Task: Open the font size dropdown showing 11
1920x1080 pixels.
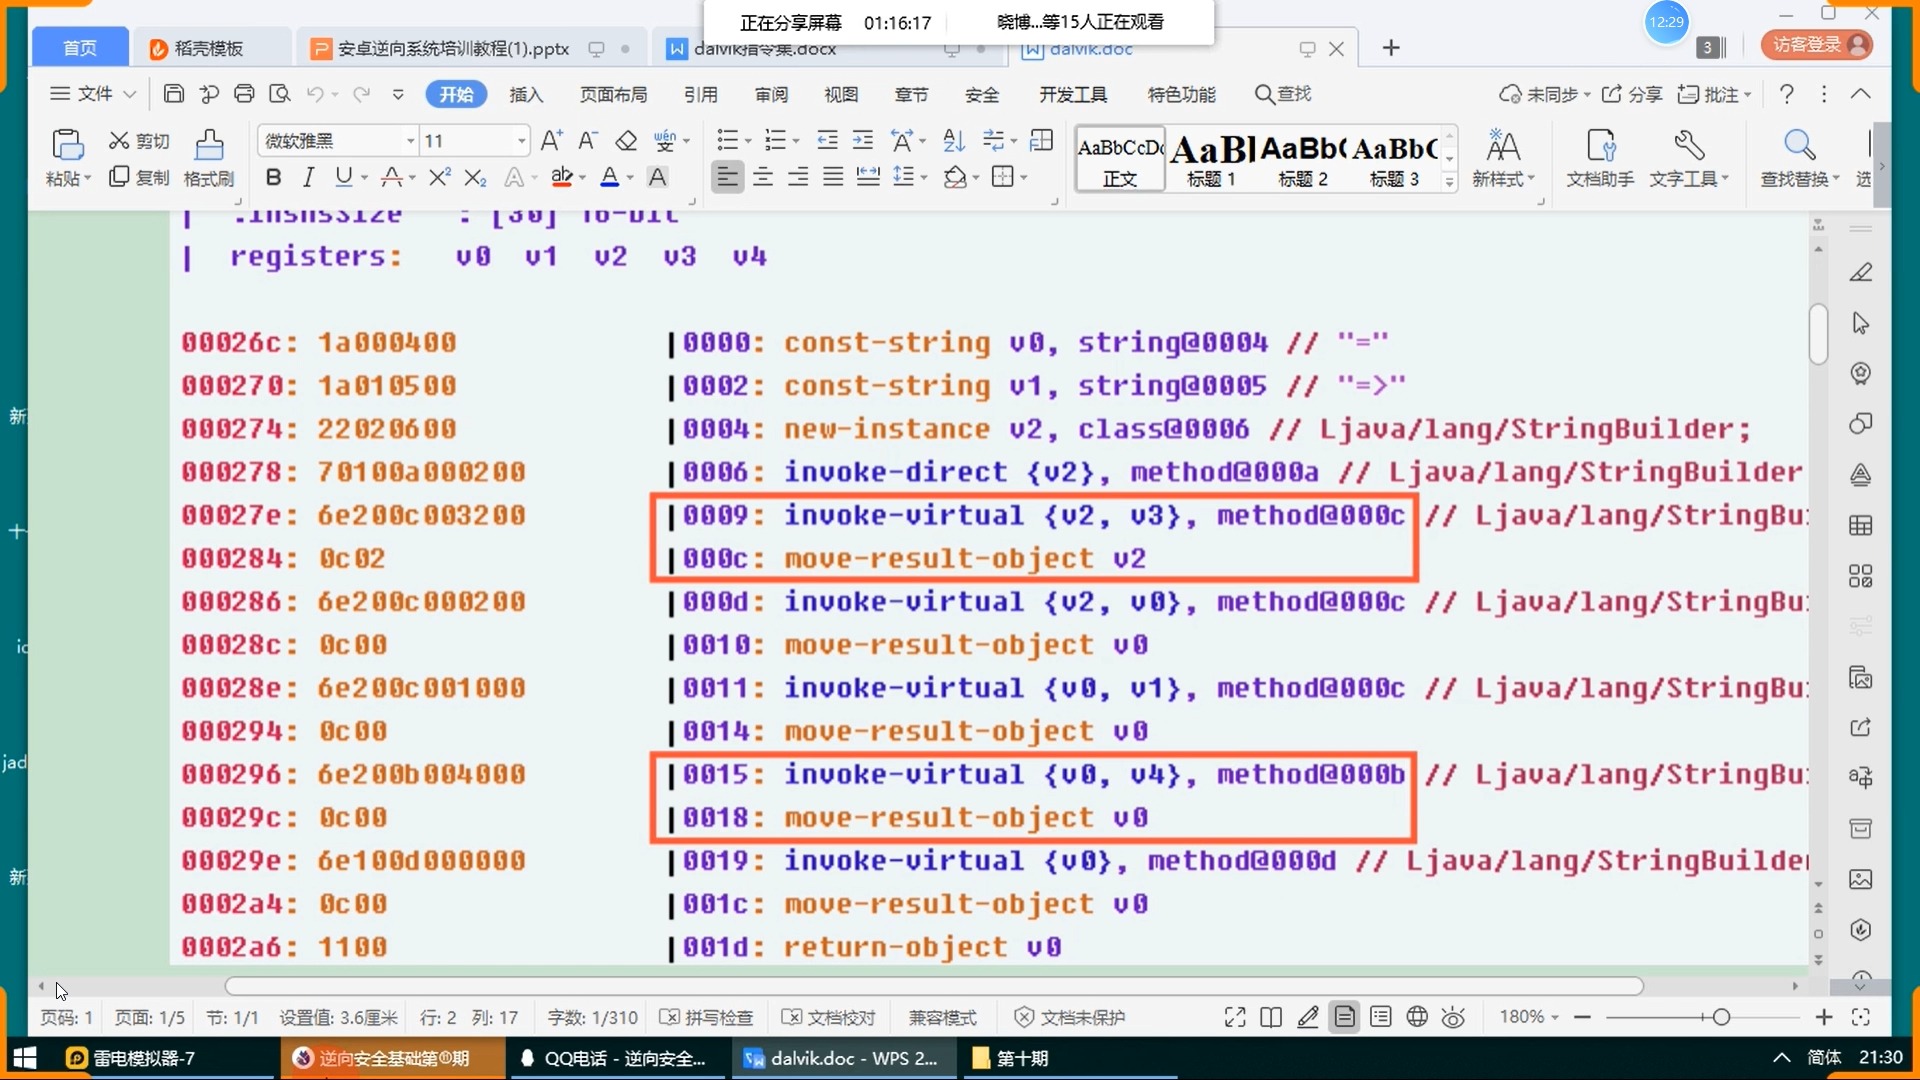Action: click(x=521, y=141)
